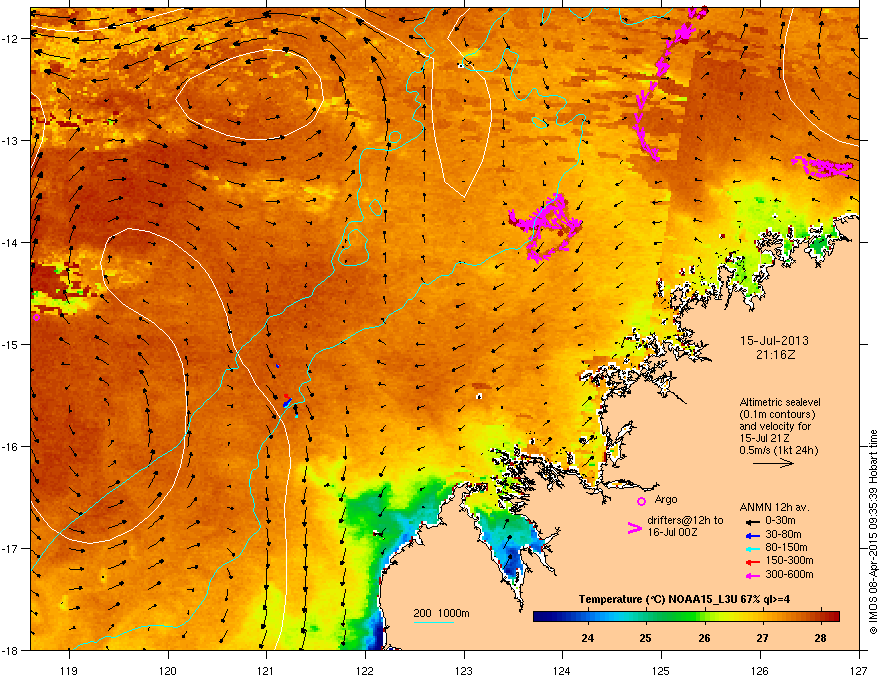Click the longitude axis label '126'
Screen dimensions: 880x680
[x=760, y=671]
